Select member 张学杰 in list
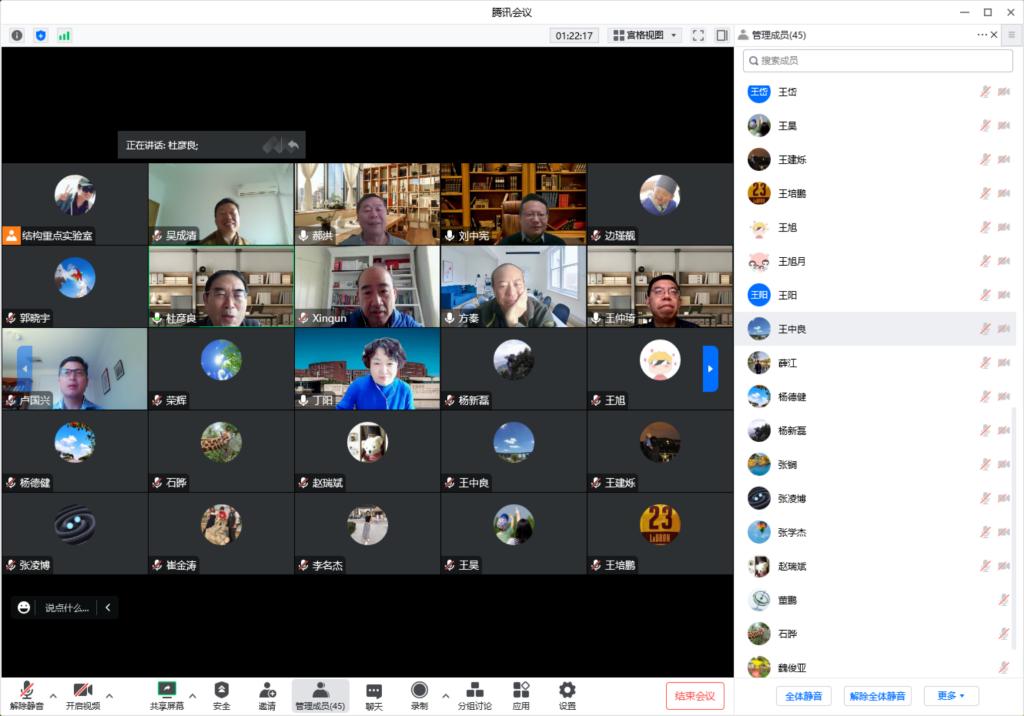1024x716 pixels. point(877,532)
